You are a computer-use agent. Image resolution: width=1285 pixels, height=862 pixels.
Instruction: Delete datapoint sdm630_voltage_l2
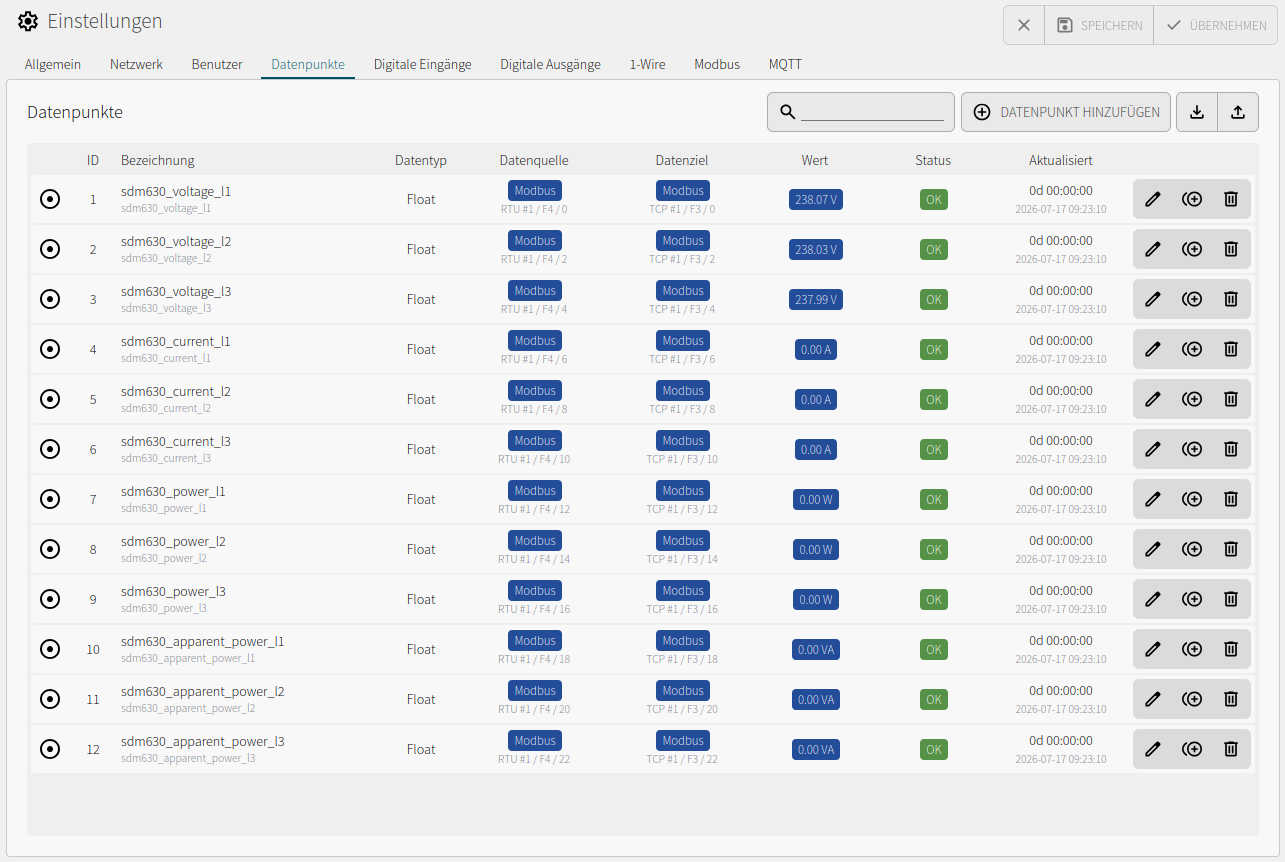click(x=1231, y=249)
